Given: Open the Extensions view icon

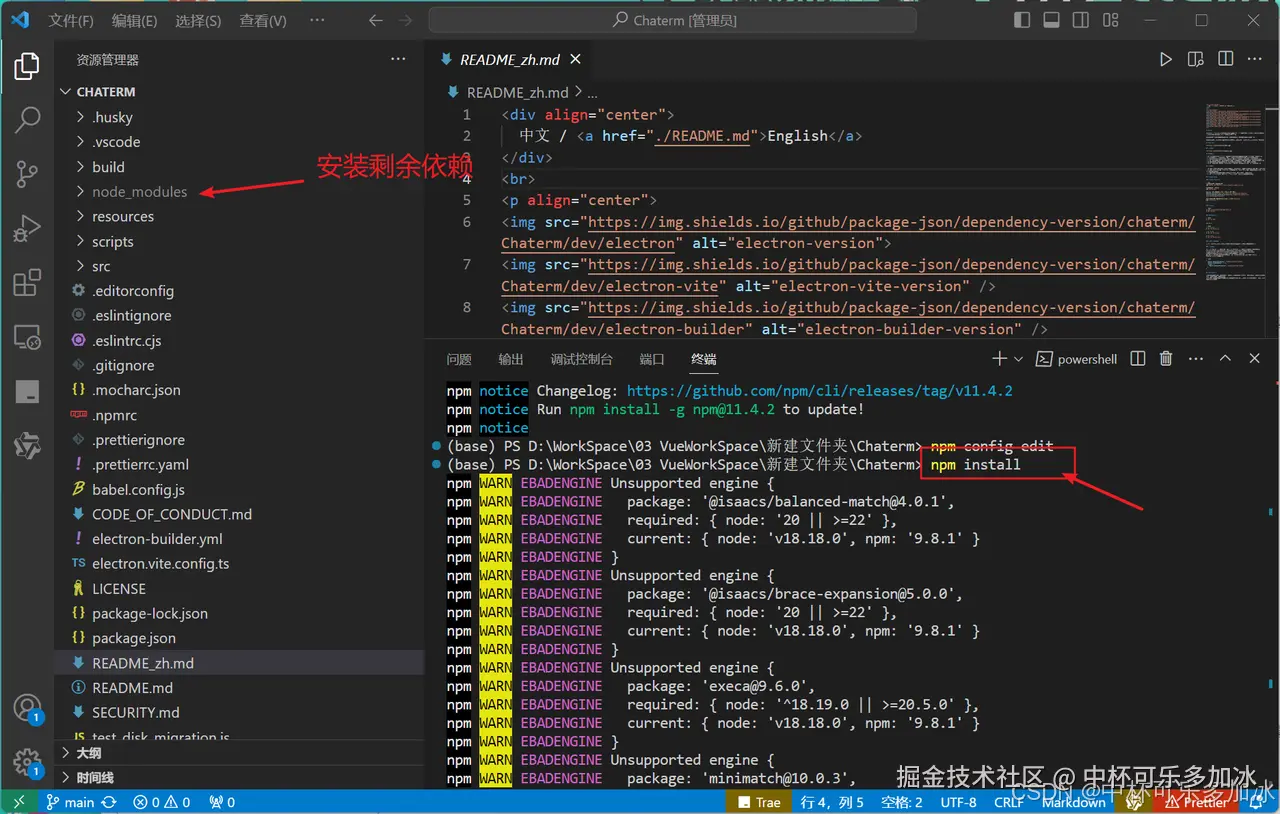Looking at the screenshot, I should pos(27,283).
